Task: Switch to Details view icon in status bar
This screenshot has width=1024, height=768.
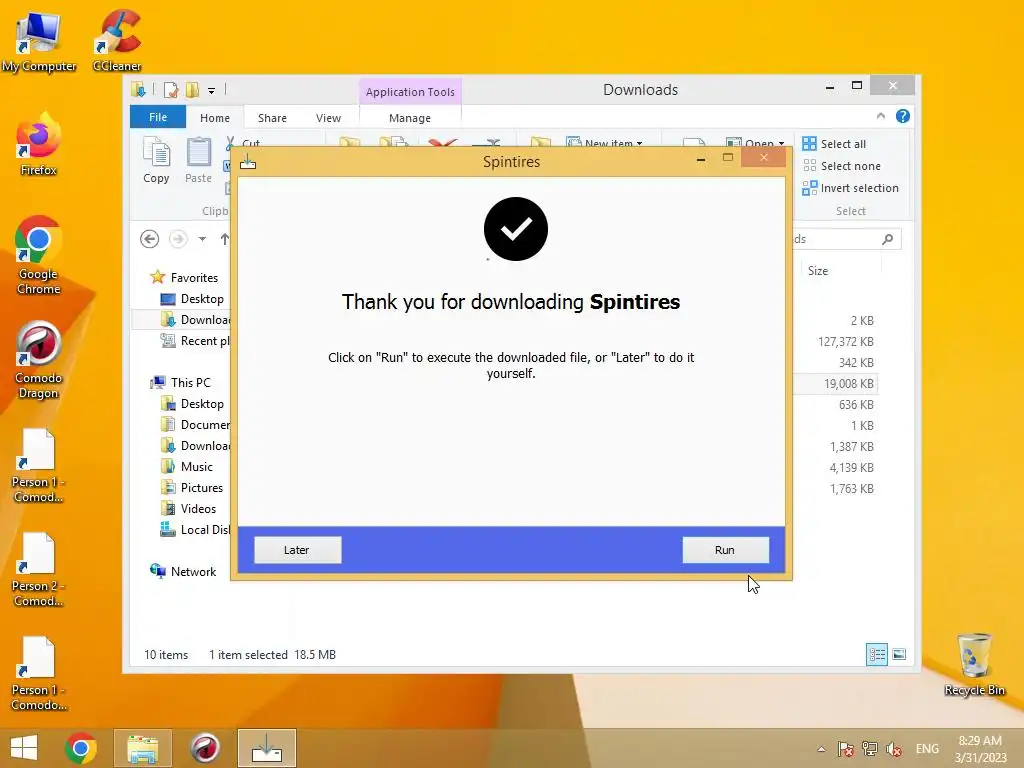Action: click(876, 654)
